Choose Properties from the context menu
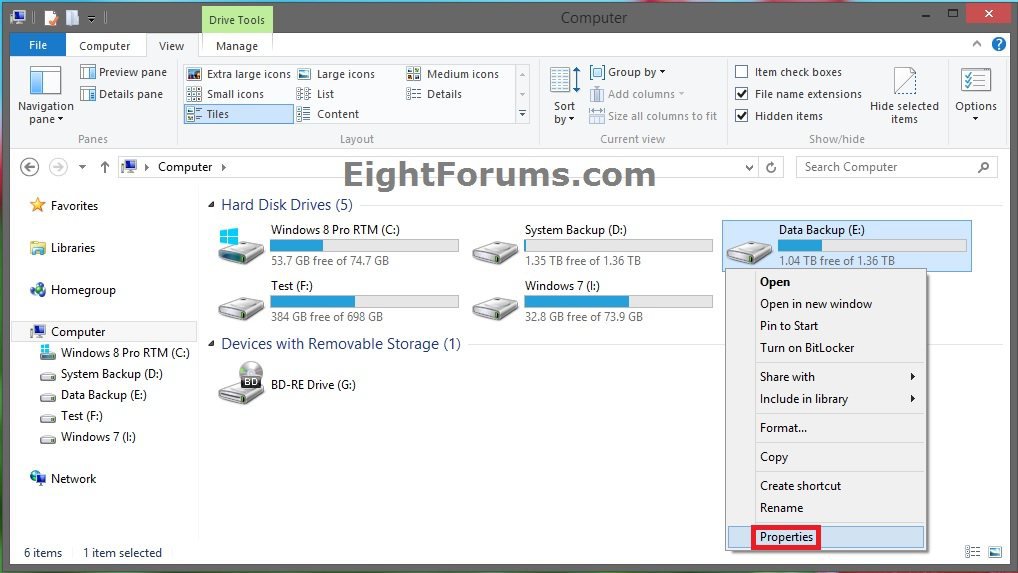Viewport: 1018px width, 573px height. 826,537
